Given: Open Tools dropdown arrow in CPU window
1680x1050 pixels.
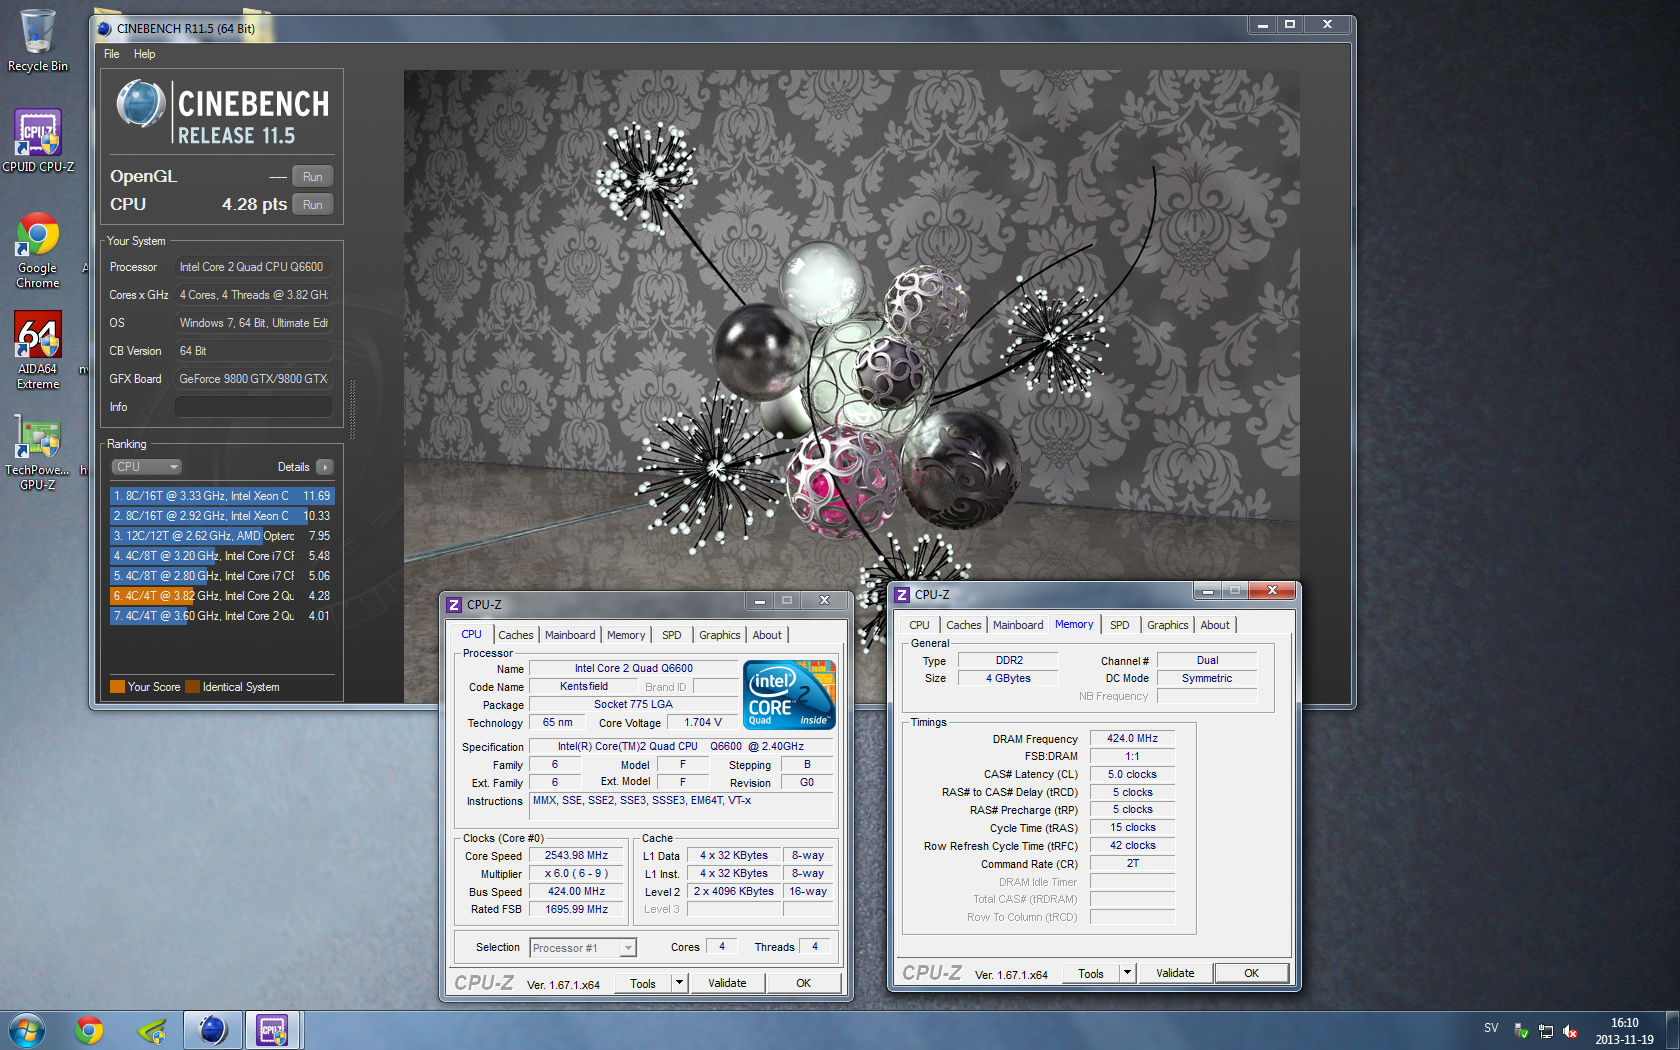Looking at the screenshot, I should [679, 983].
